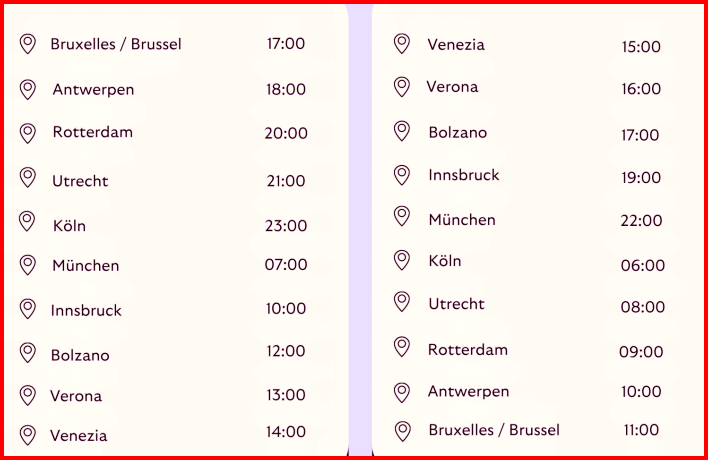The image size is (708, 460).
Task: Click the 12:00 time for Bolzano
Action: pos(286,351)
